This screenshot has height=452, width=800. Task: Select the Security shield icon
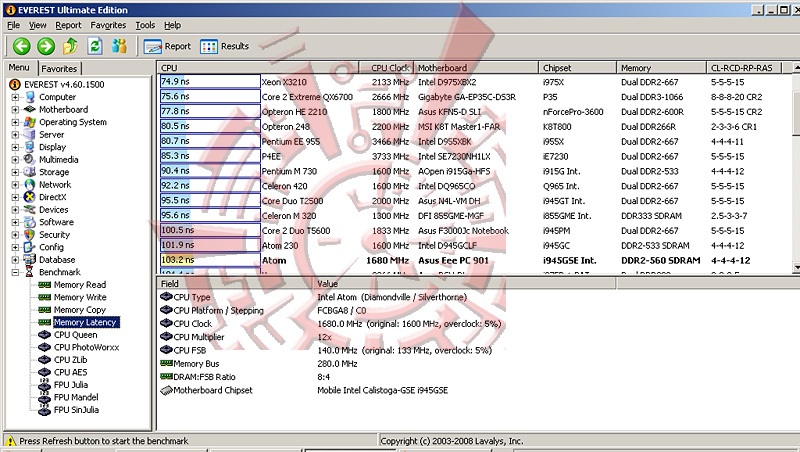[x=30, y=235]
